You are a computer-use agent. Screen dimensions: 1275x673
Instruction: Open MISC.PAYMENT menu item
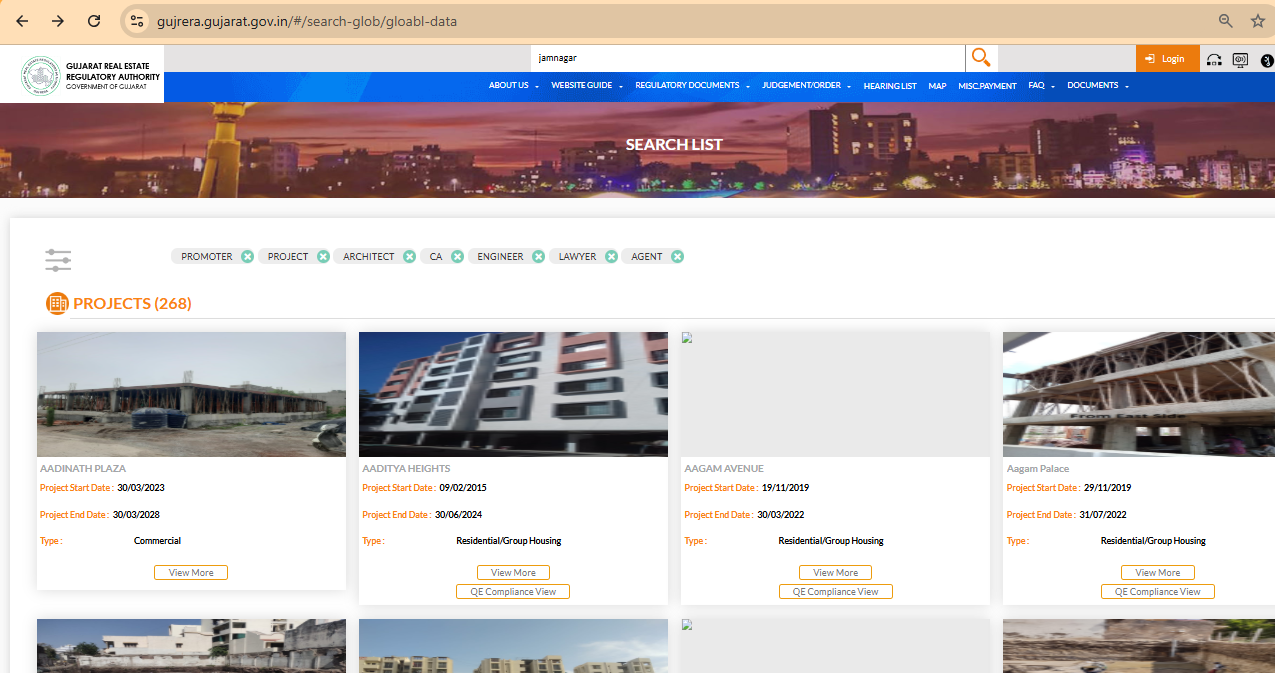pos(987,86)
